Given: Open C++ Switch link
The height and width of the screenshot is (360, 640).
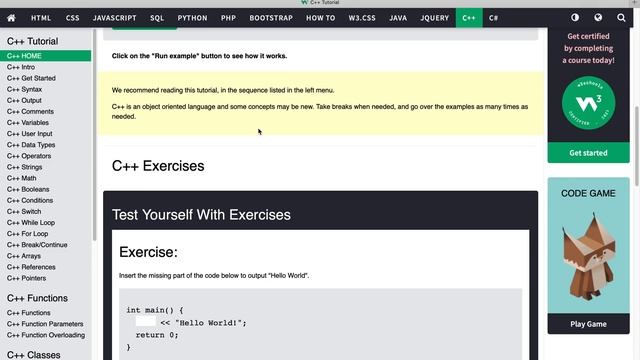Looking at the screenshot, I should [x=24, y=211].
